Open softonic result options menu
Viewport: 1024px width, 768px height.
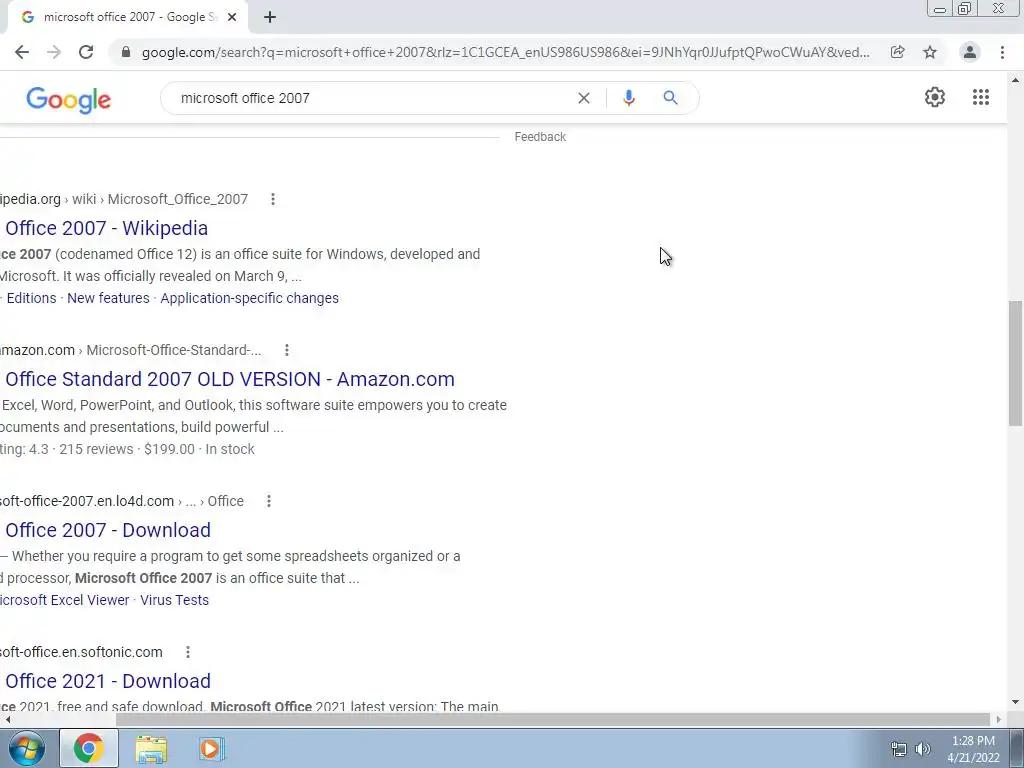click(x=187, y=652)
